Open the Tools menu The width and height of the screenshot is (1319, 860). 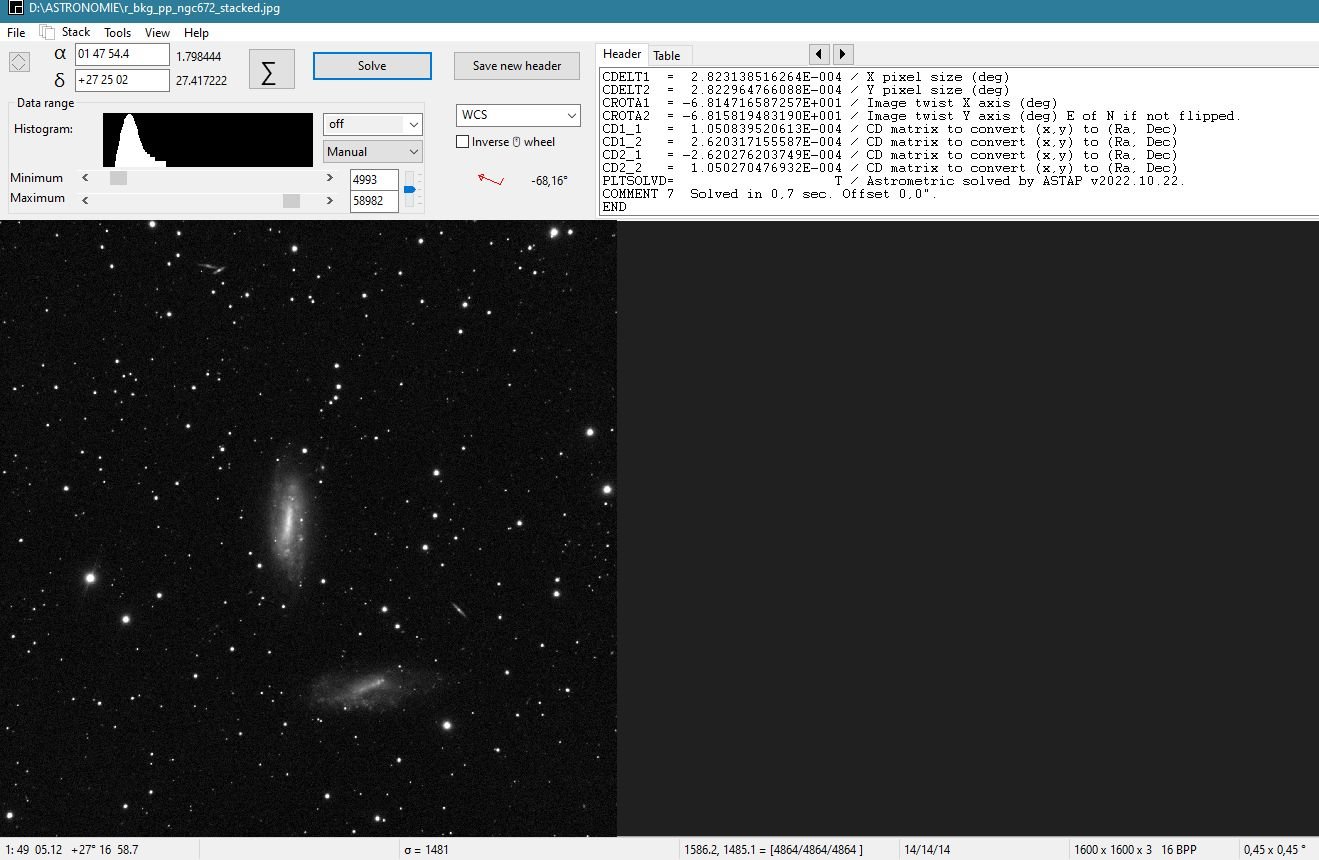pos(117,33)
